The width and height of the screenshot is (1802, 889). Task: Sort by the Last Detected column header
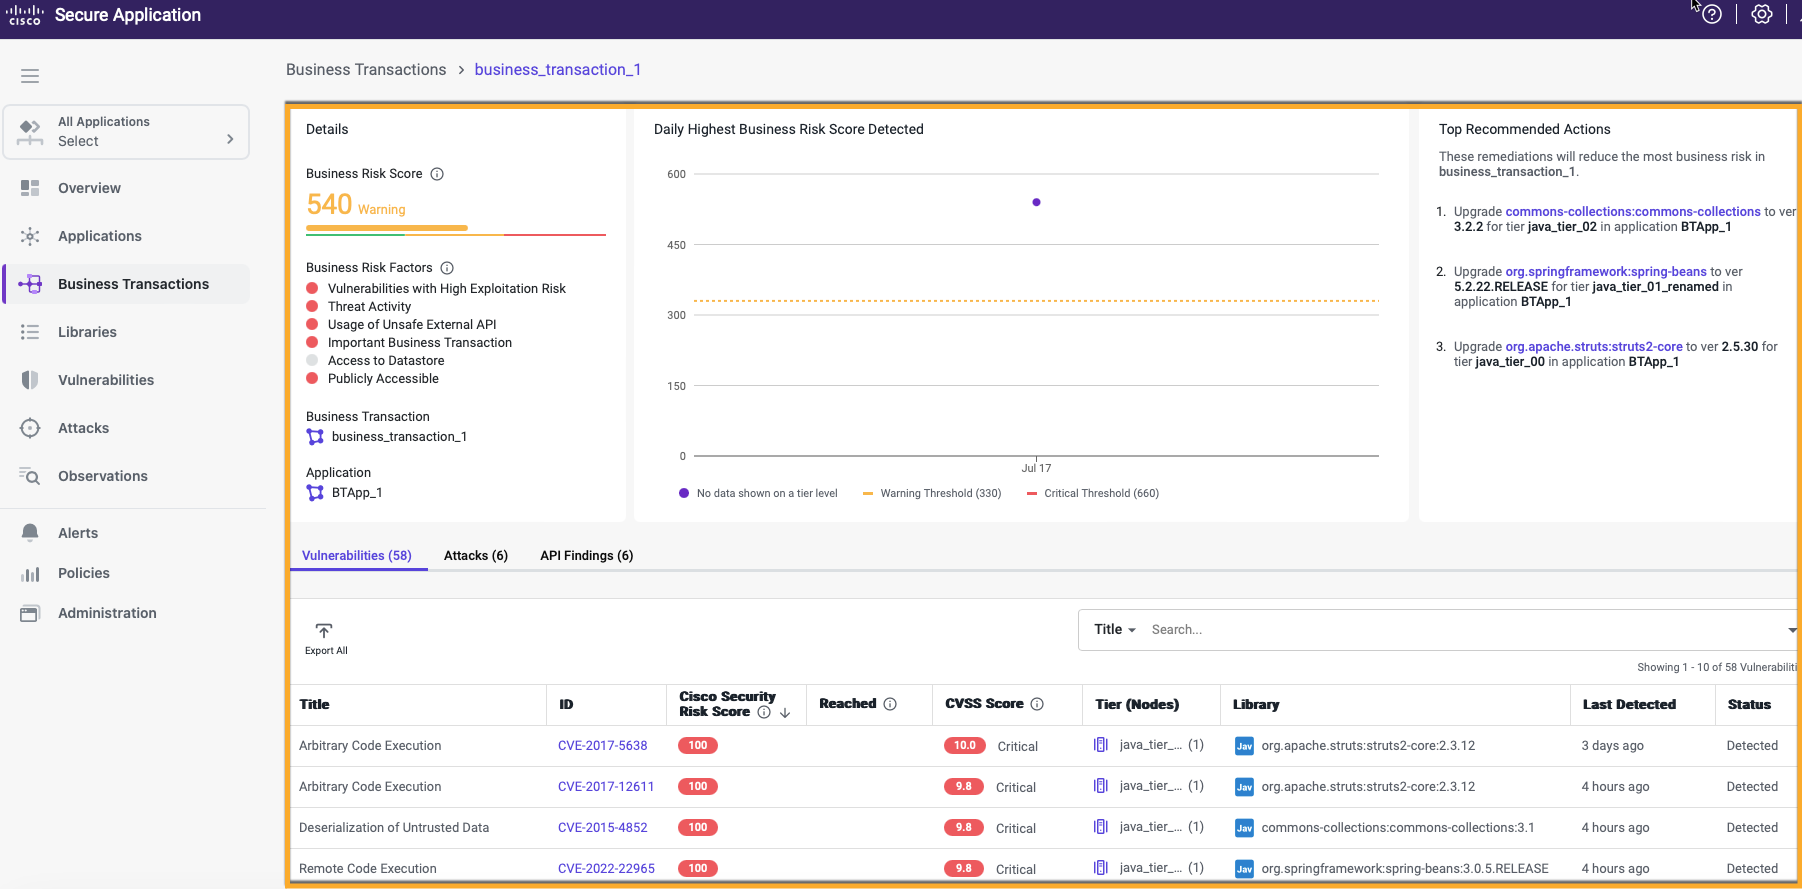tap(1629, 705)
